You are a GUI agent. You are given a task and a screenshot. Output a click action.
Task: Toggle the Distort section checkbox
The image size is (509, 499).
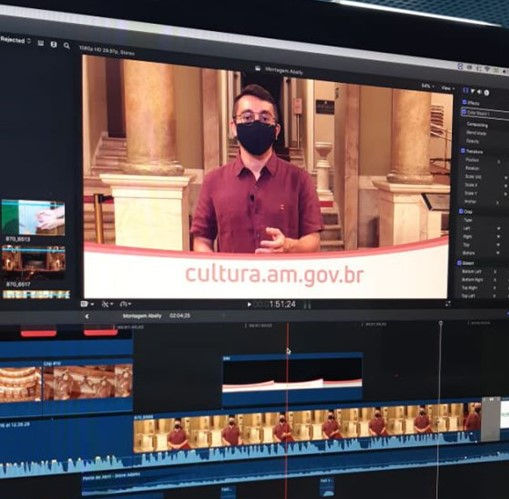click(459, 263)
